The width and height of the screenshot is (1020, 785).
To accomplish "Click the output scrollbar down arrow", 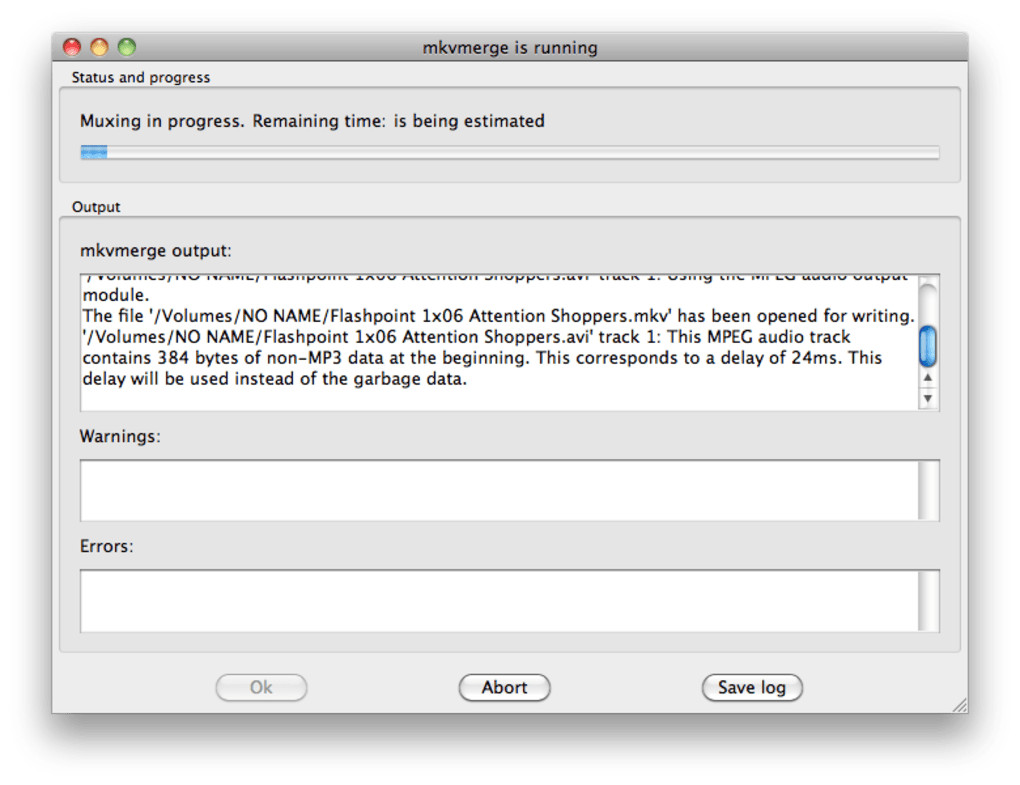I will 928,398.
